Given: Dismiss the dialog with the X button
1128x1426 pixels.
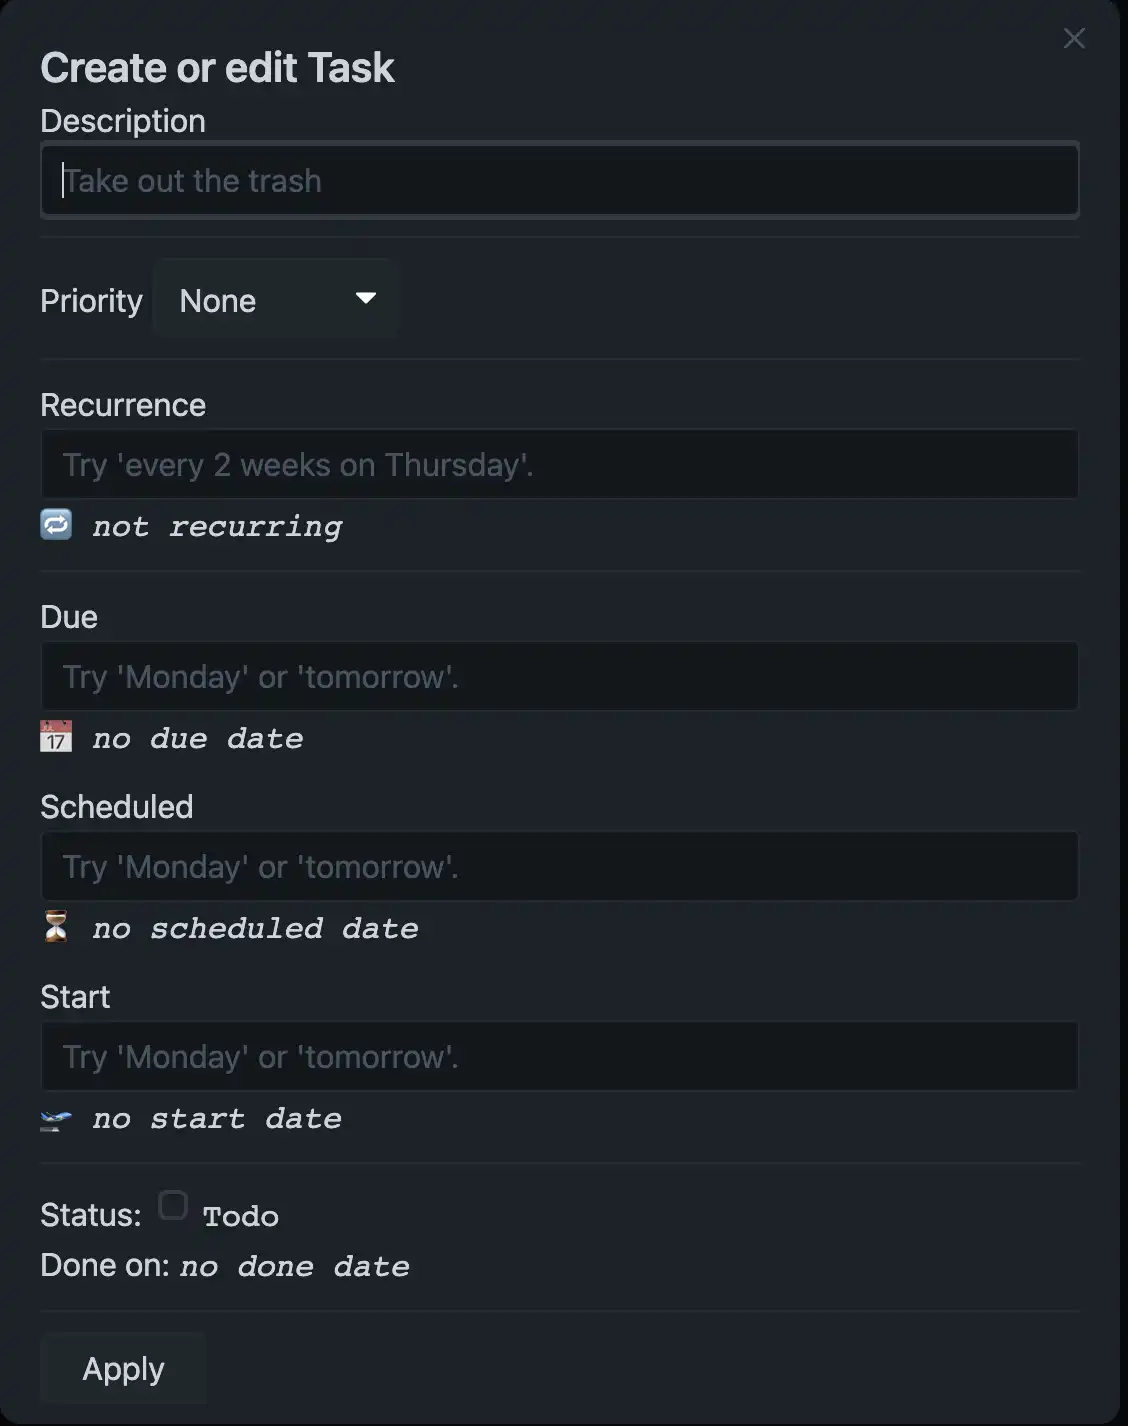Looking at the screenshot, I should (x=1074, y=39).
